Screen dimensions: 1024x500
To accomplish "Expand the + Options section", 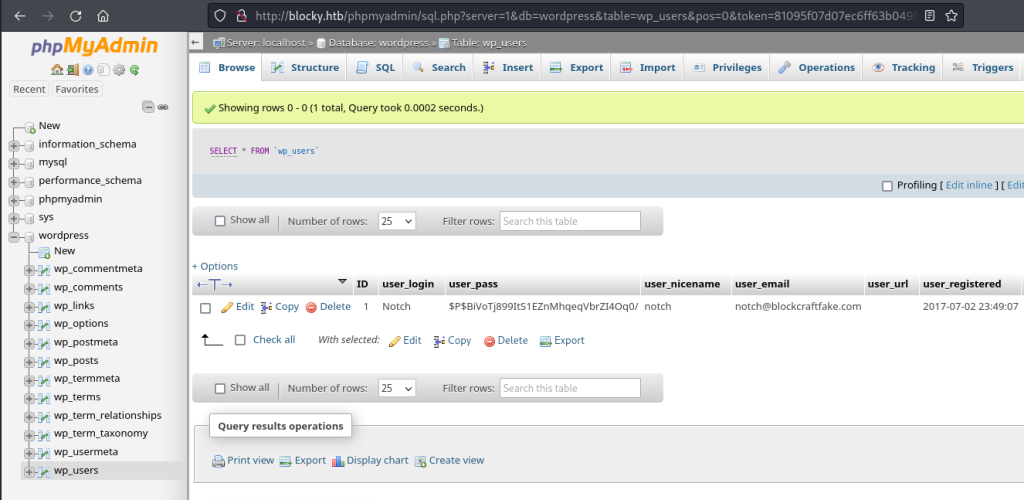I will (x=215, y=266).
